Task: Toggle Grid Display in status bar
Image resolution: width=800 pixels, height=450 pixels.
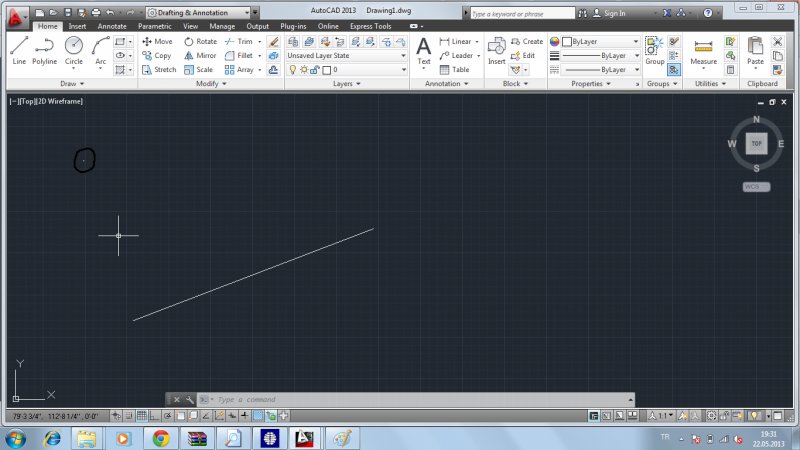Action: click(x=142, y=416)
